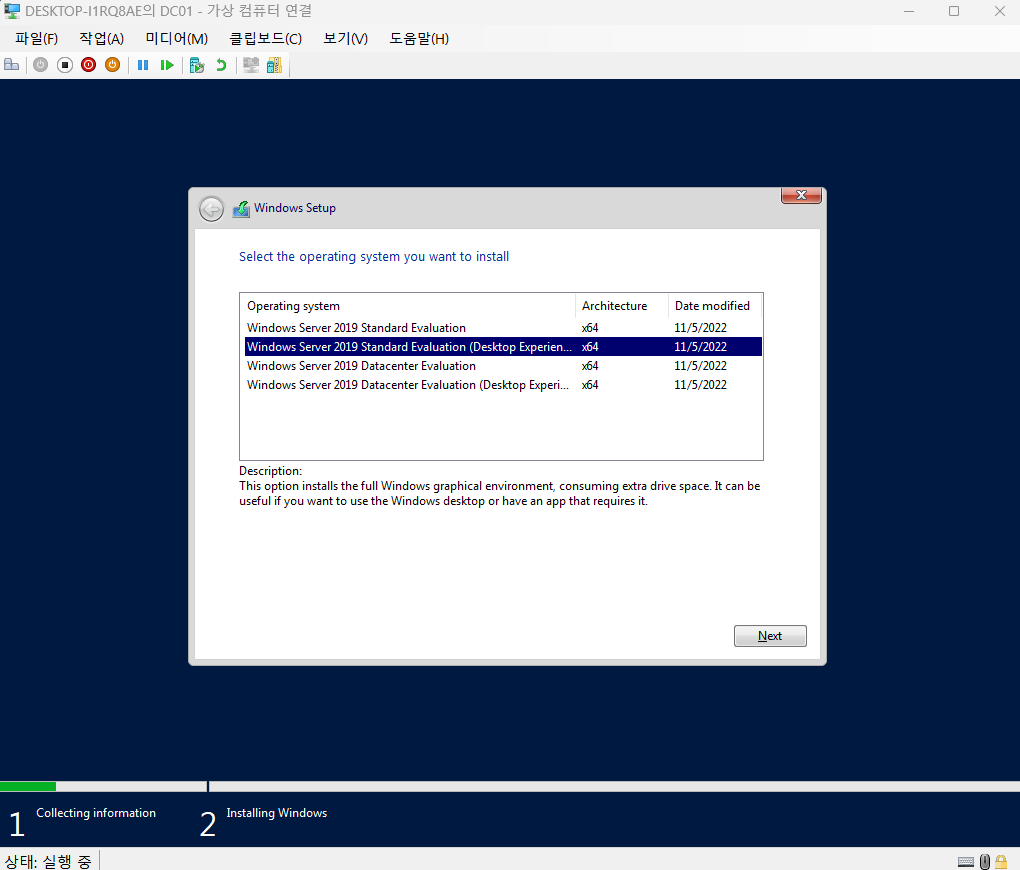Click the green setup progress bar
The height and width of the screenshot is (870, 1020).
pyautogui.click(x=28, y=786)
